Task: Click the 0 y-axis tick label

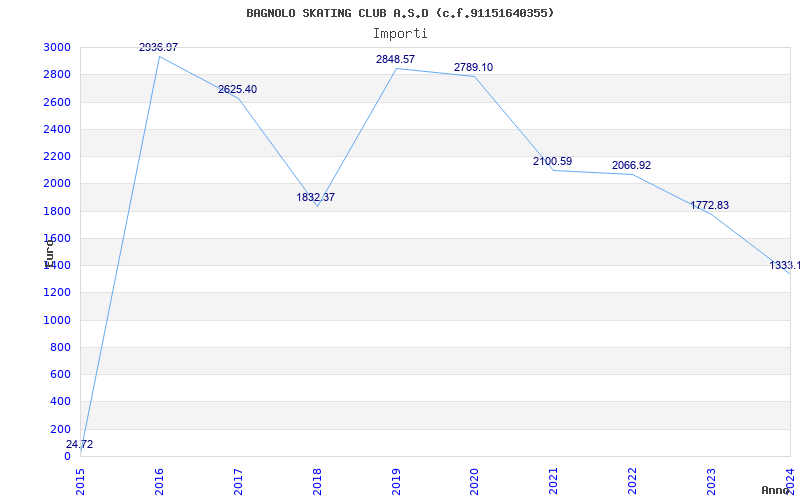Action: click(x=67, y=456)
